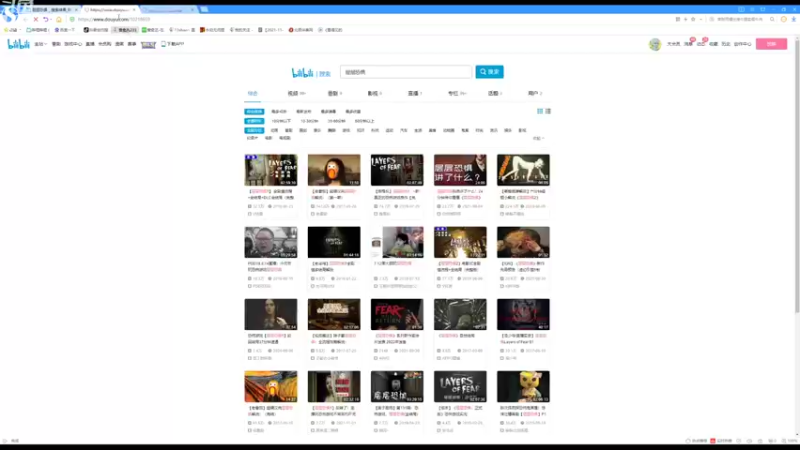Filter by 10-30分钟 duration
This screenshot has width=800, height=450.
[x=309, y=121]
